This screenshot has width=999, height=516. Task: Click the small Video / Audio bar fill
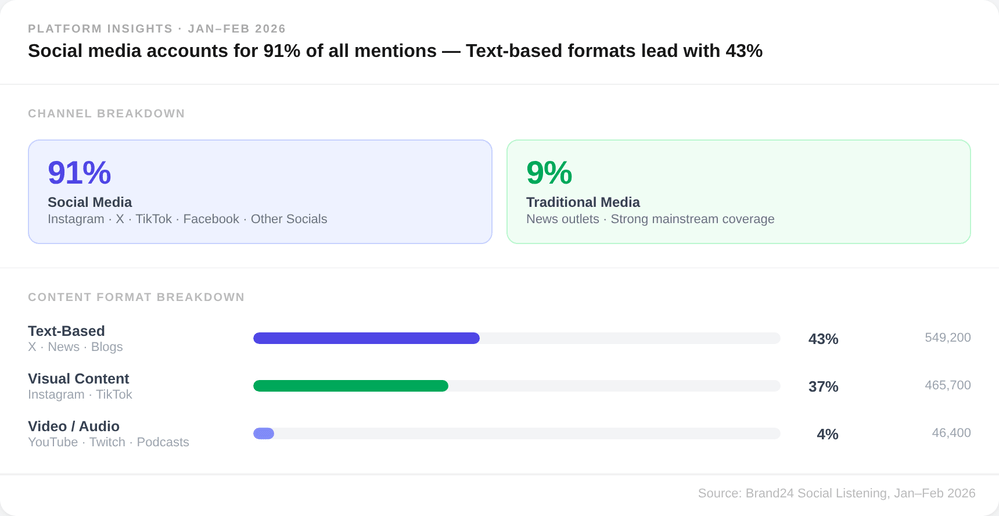click(264, 434)
